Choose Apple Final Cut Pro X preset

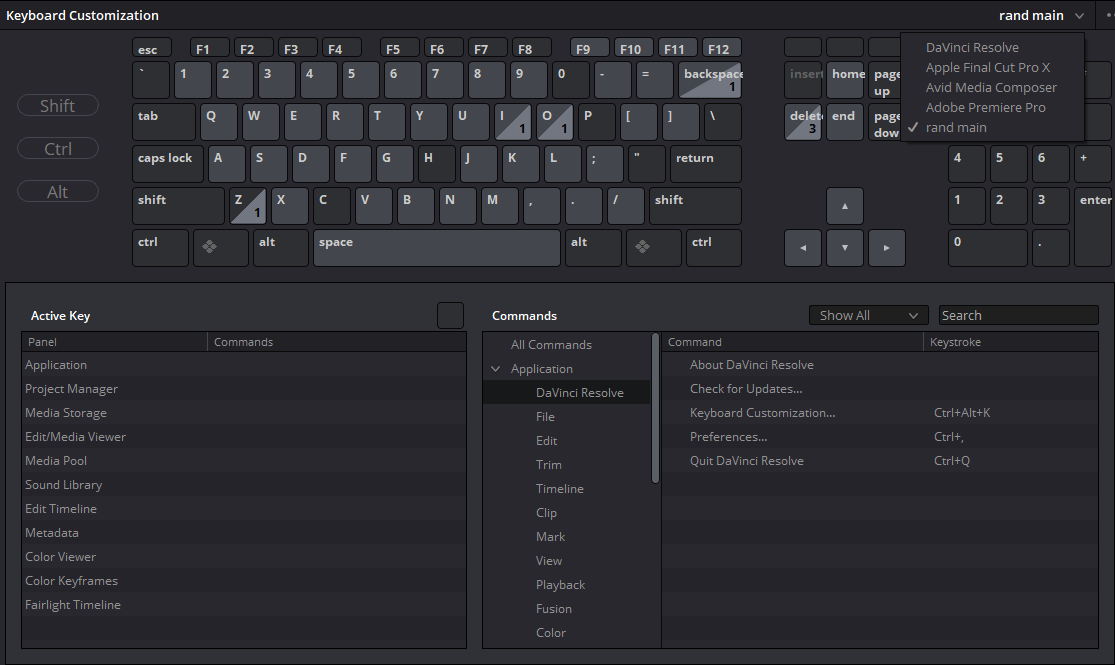[x=988, y=67]
